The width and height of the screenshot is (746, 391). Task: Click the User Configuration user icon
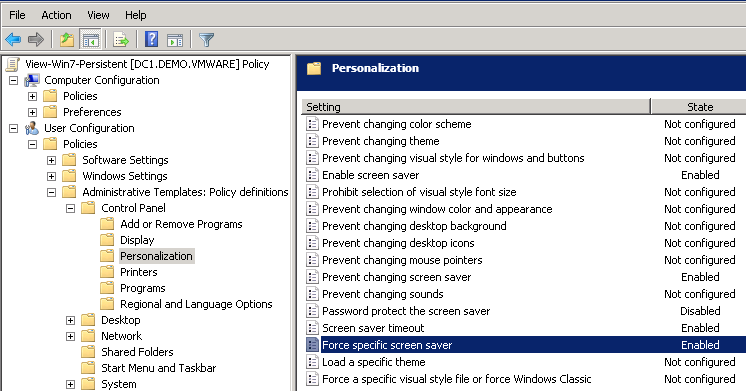[x=32, y=128]
